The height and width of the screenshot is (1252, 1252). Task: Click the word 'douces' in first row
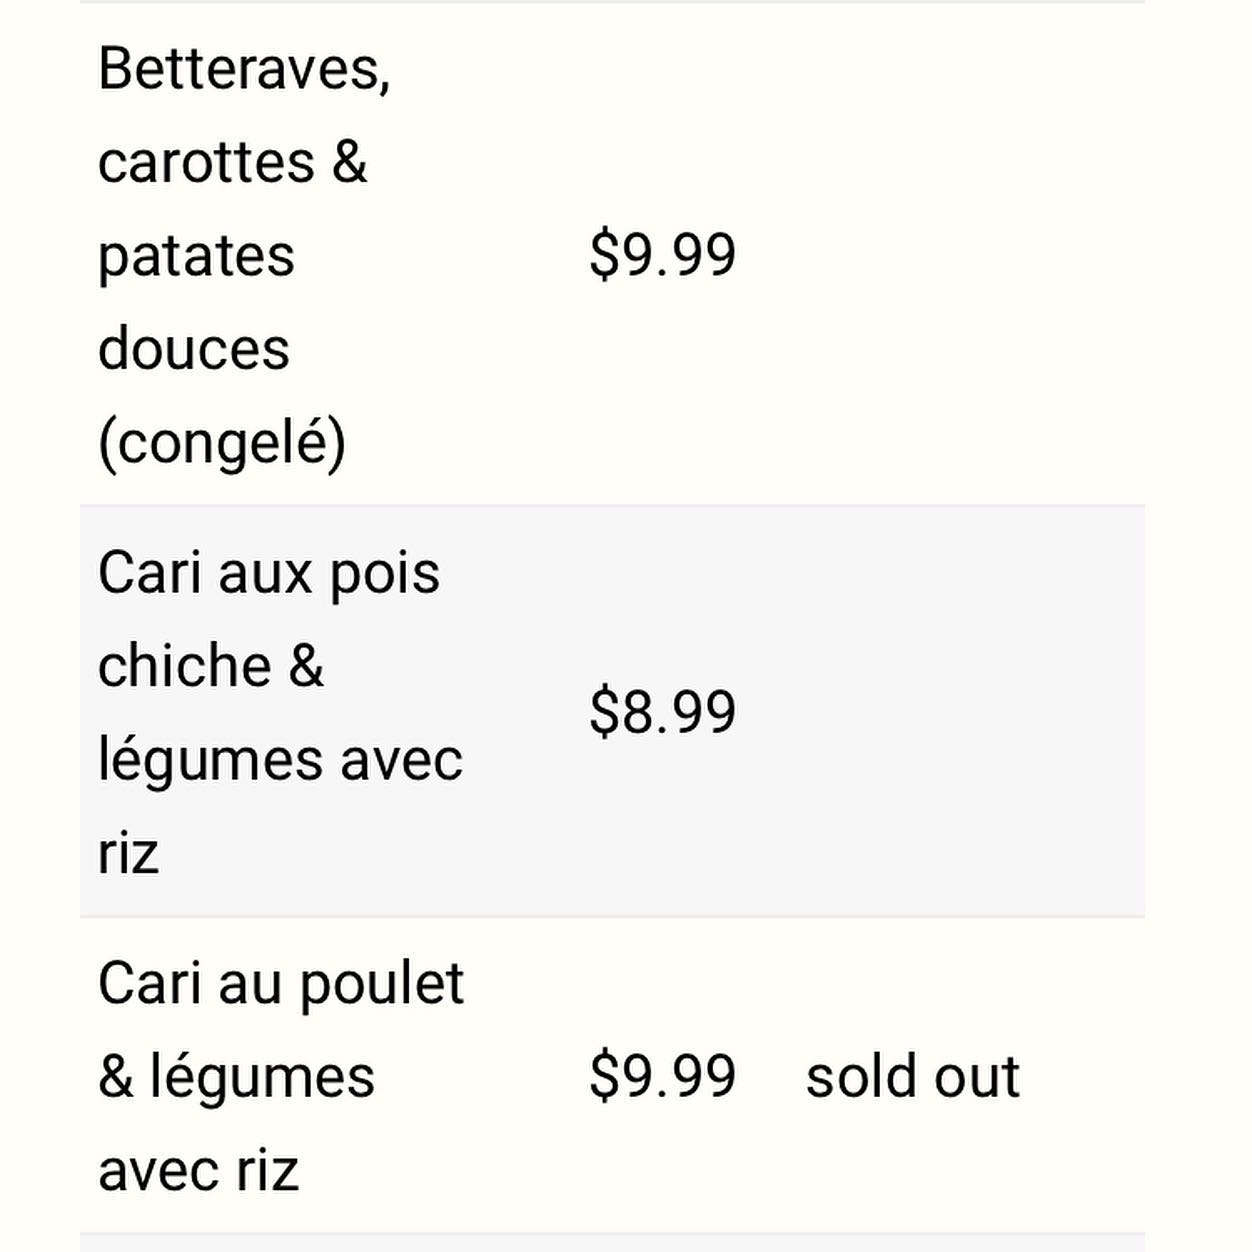point(194,349)
